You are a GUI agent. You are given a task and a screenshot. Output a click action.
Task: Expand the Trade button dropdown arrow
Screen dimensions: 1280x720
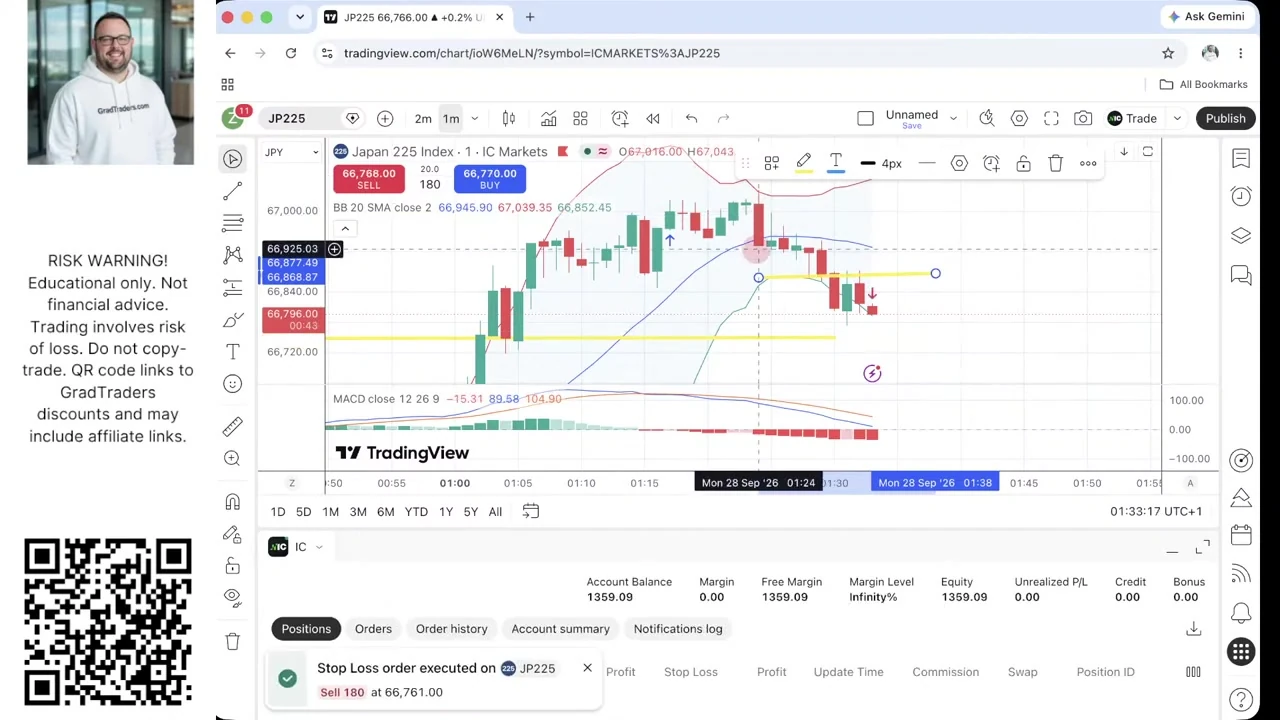pyautogui.click(x=1177, y=118)
